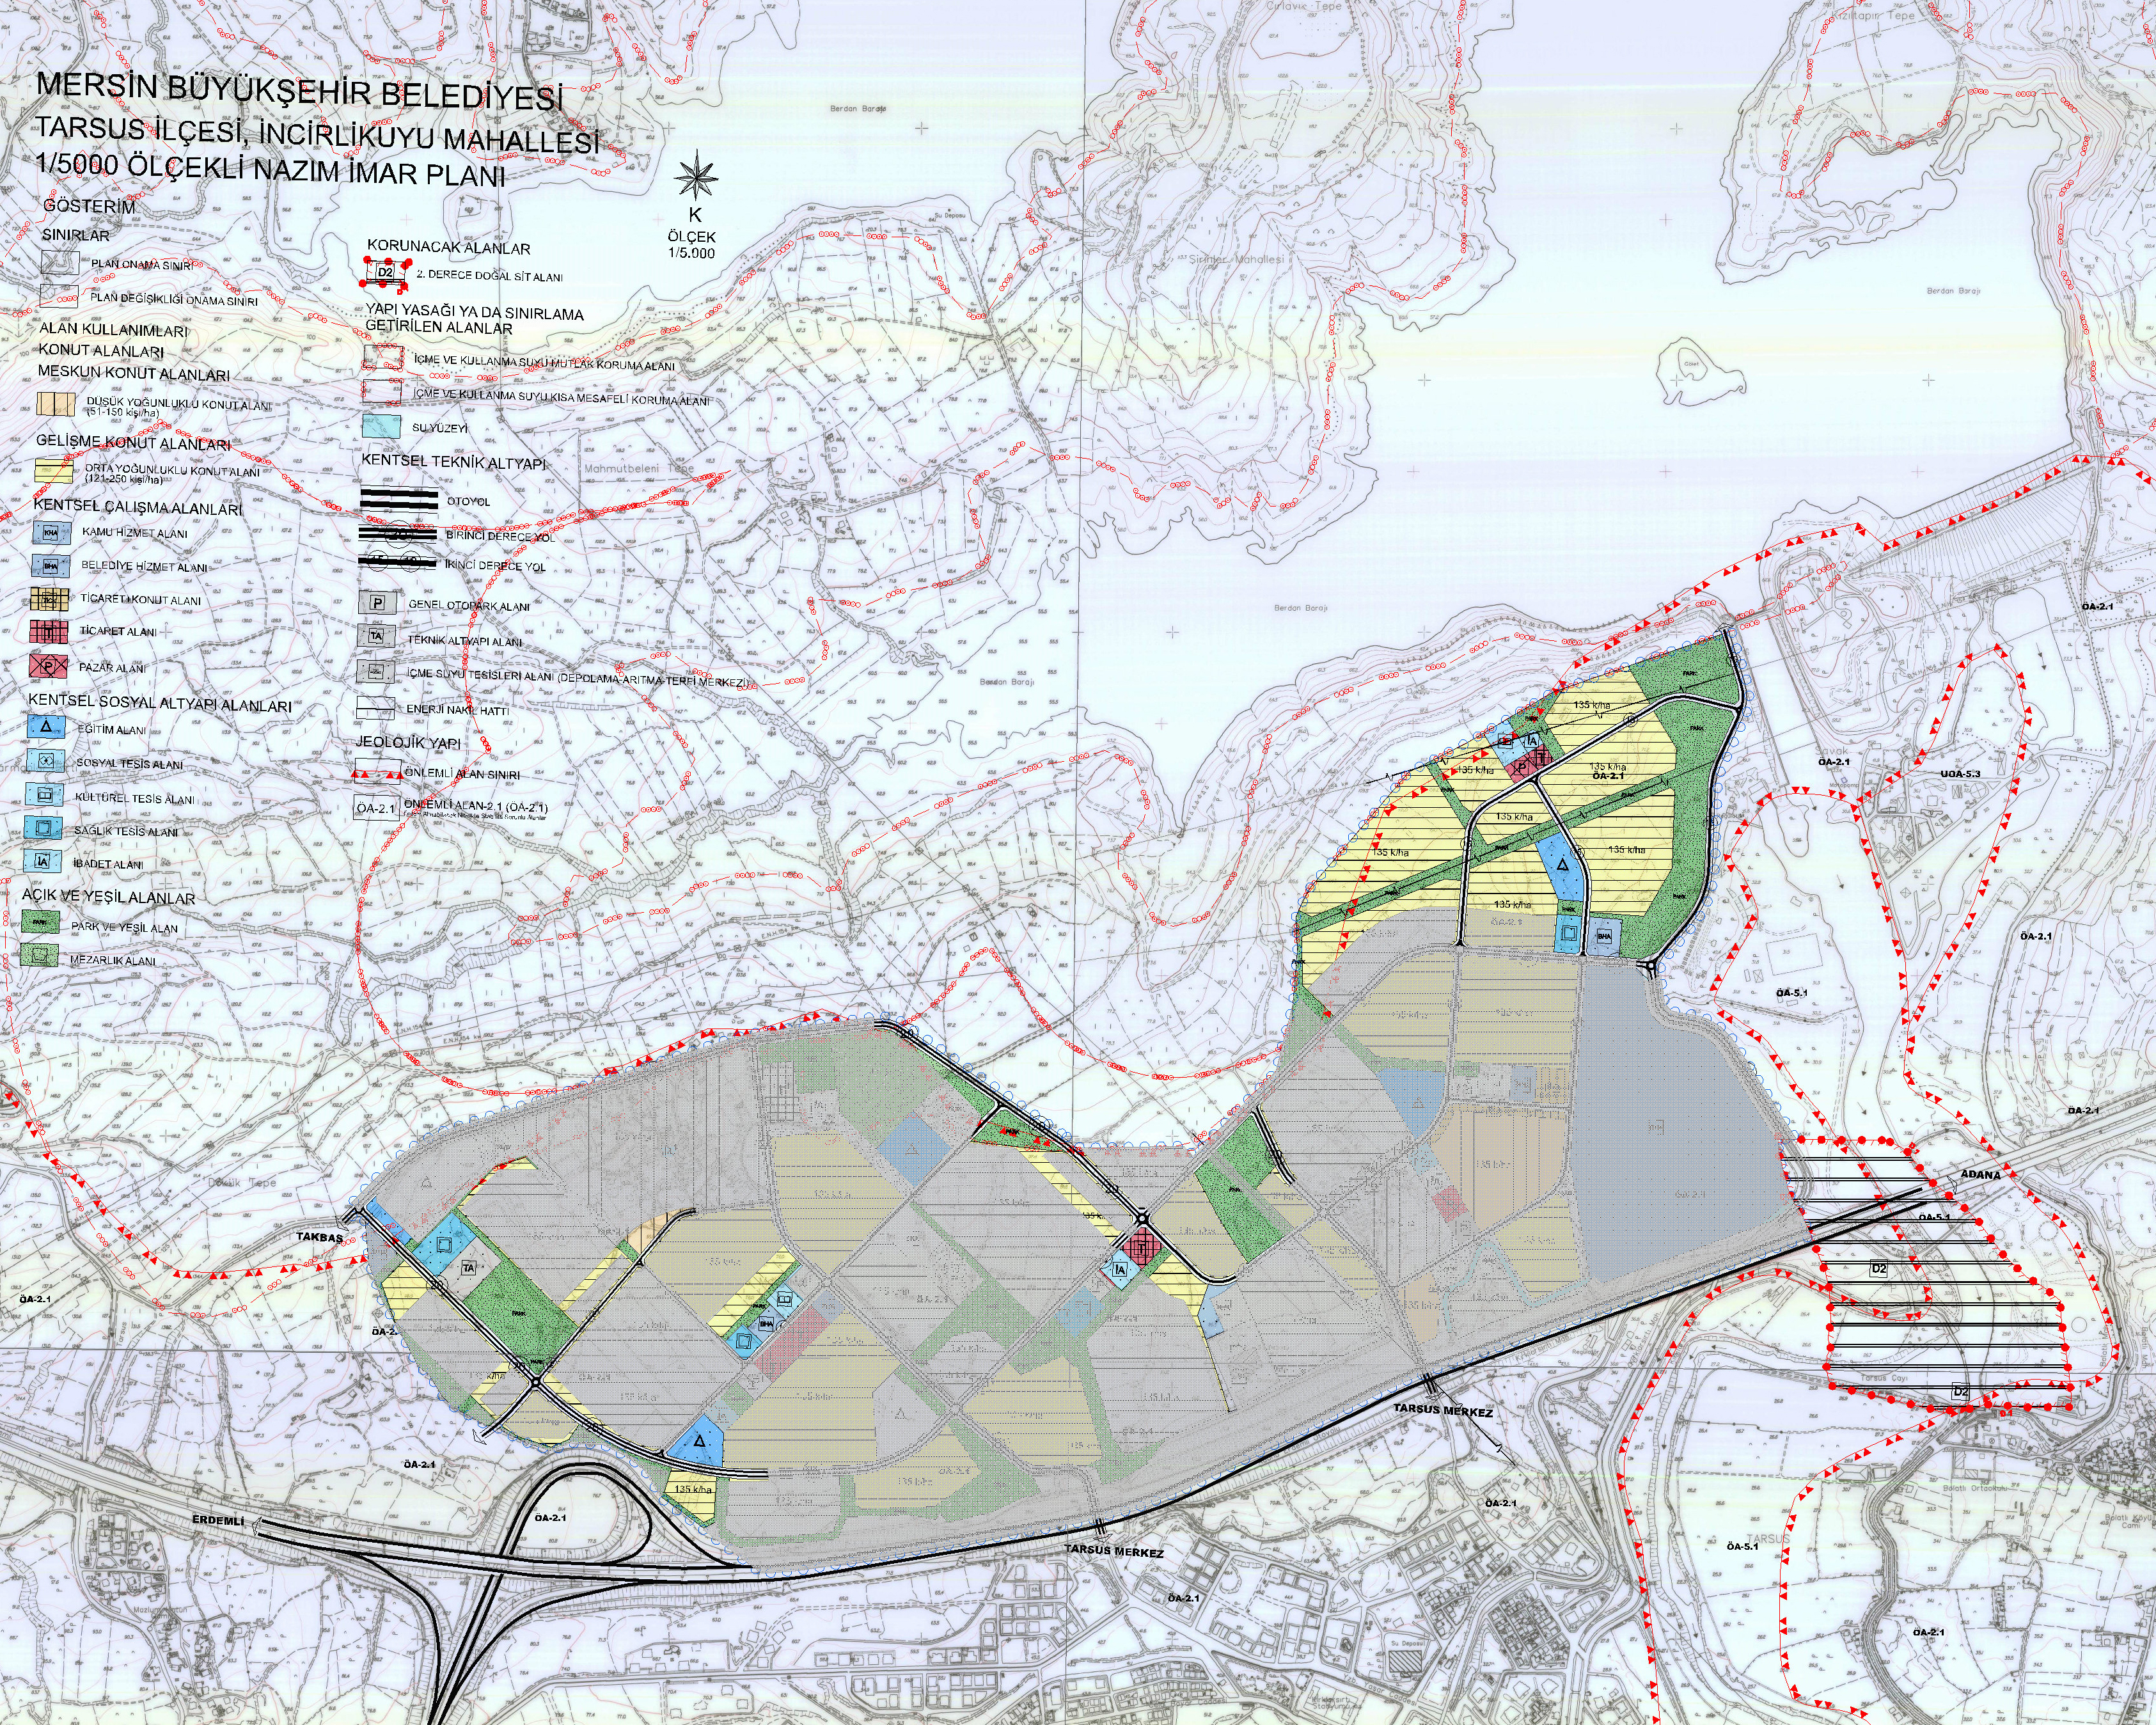Click the Genel Otopark P legend icon

[x=377, y=603]
